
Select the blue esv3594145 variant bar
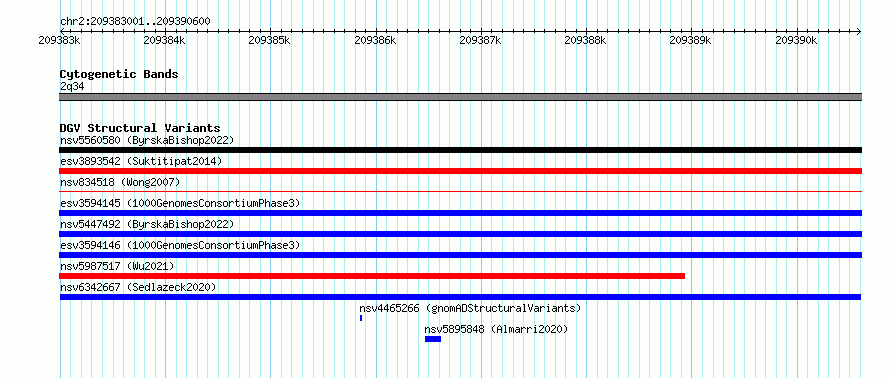(x=460, y=213)
